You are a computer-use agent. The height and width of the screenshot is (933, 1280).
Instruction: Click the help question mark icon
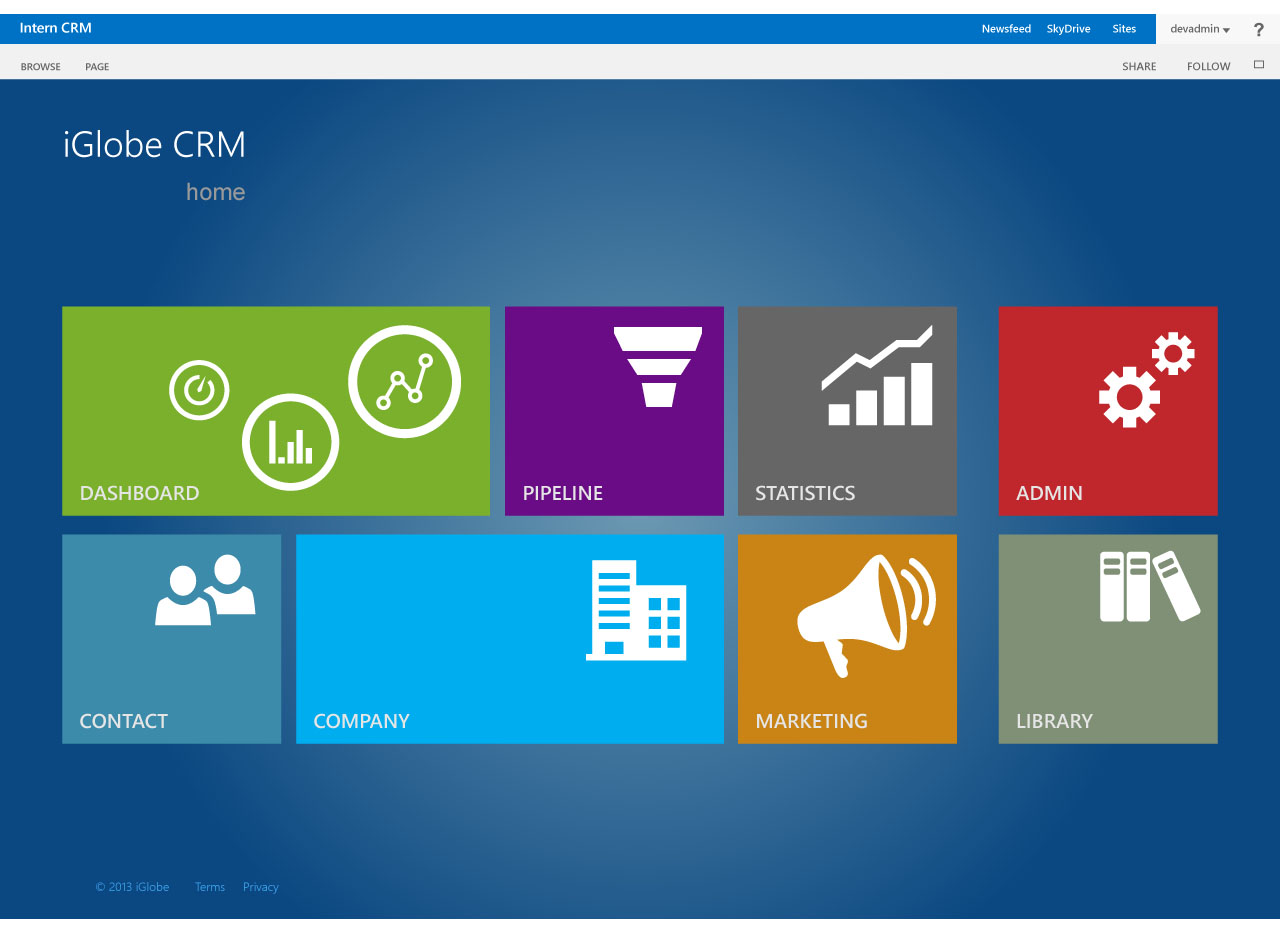1258,30
